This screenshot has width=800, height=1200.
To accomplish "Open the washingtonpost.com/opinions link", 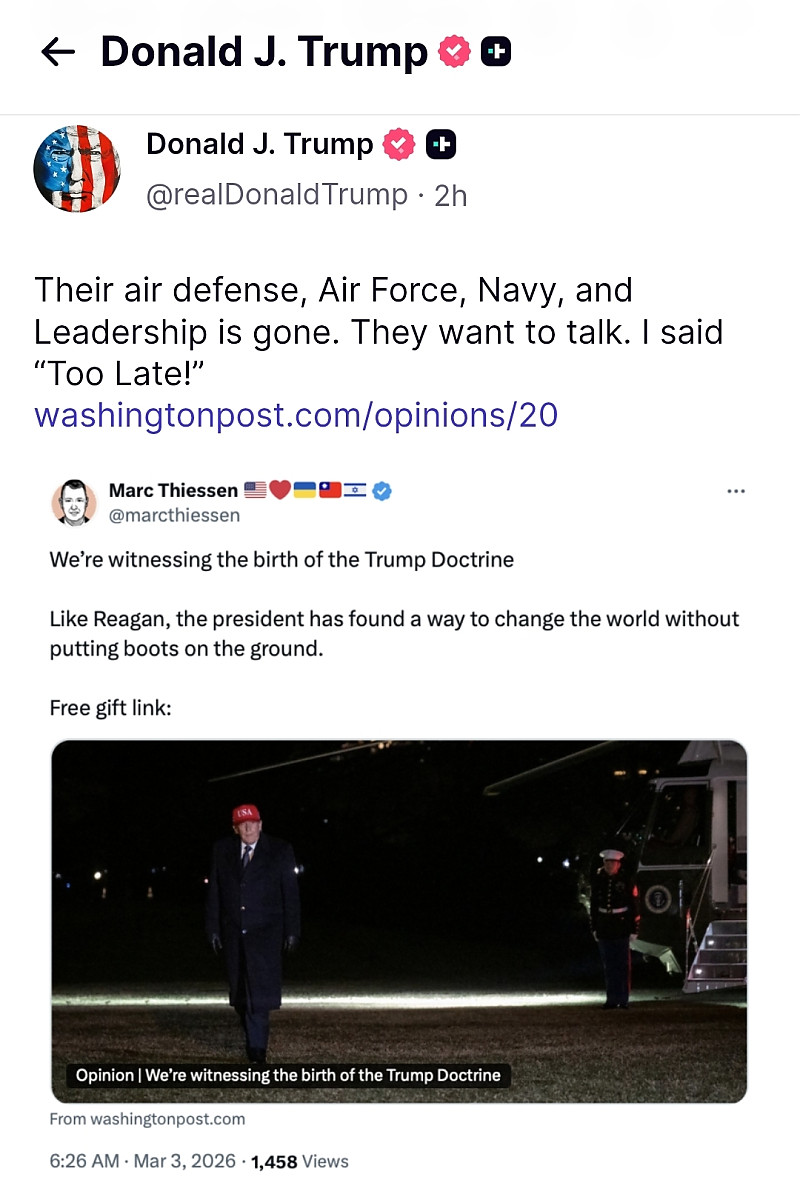I will [296, 414].
